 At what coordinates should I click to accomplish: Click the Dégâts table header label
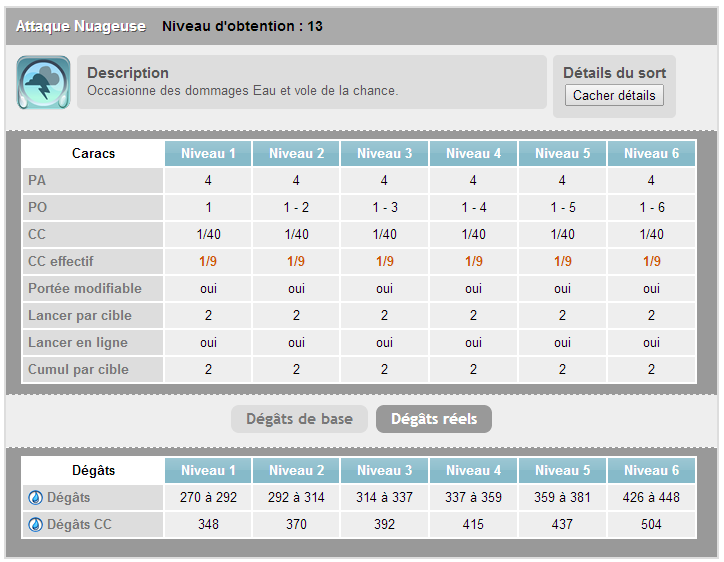[93, 471]
